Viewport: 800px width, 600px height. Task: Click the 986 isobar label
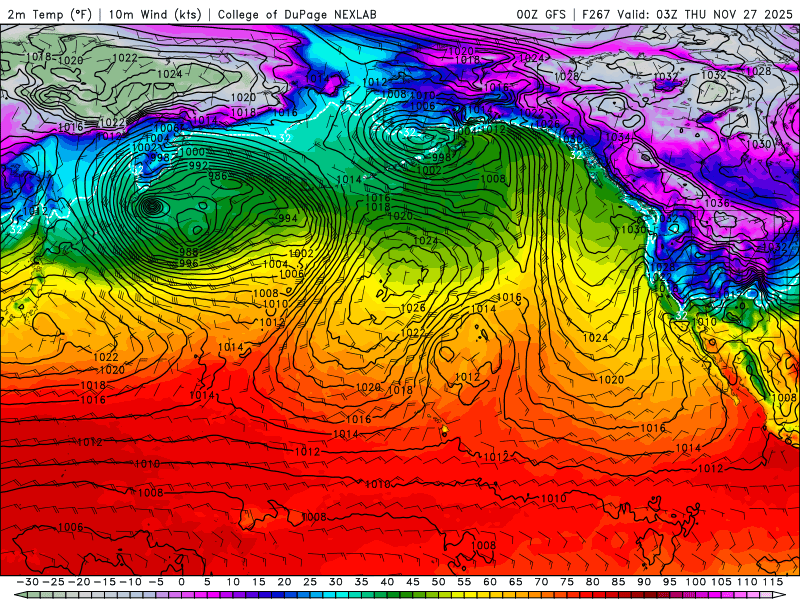click(218, 176)
